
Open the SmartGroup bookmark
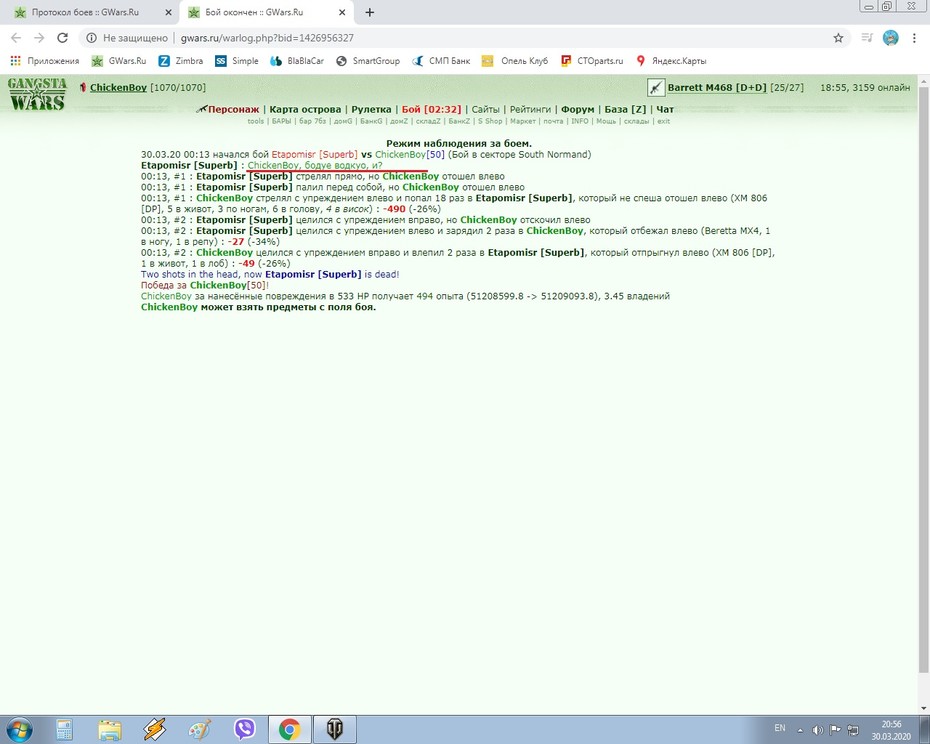368,61
